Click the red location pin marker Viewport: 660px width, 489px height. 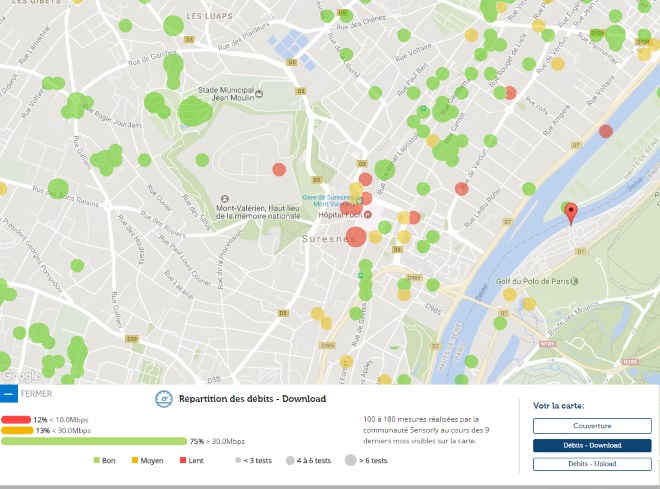(x=571, y=214)
